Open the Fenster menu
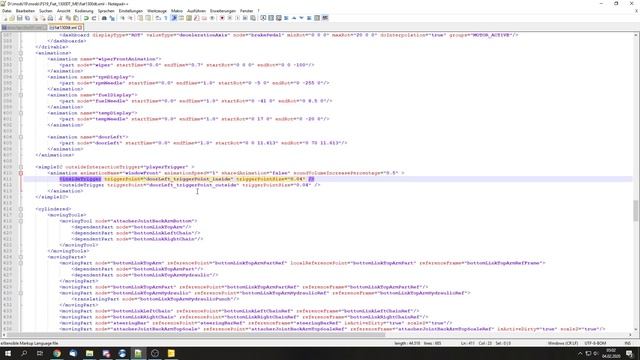 click(246, 11)
